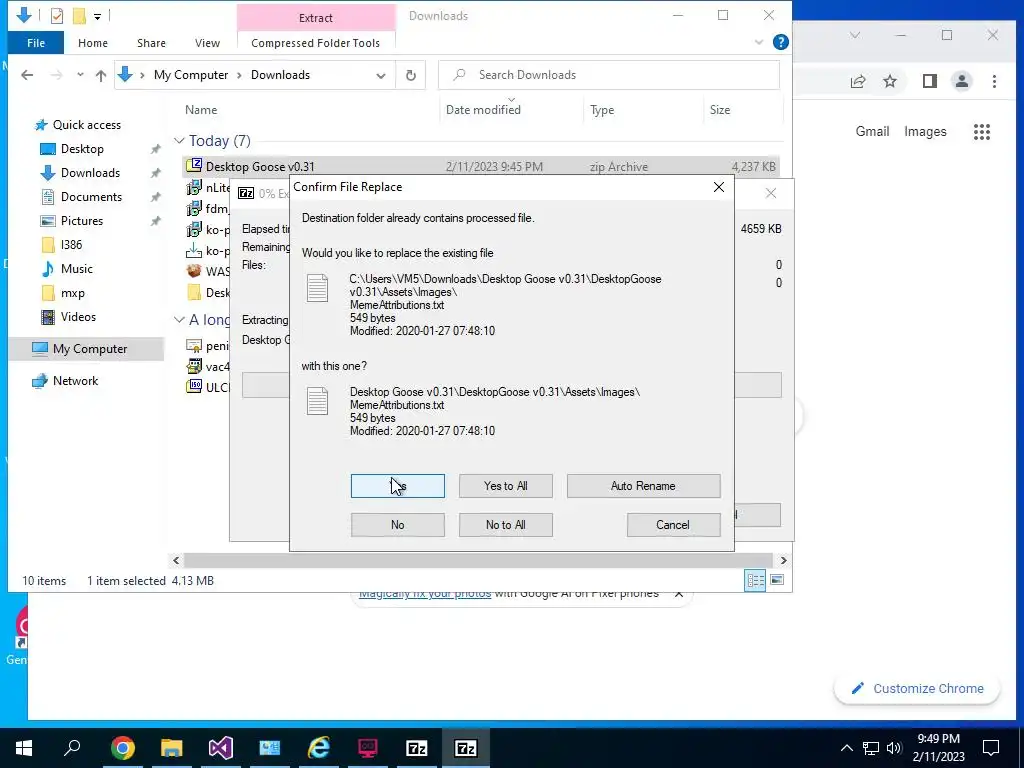Open Music in navigation pane
The image size is (1024, 768).
click(x=76, y=269)
